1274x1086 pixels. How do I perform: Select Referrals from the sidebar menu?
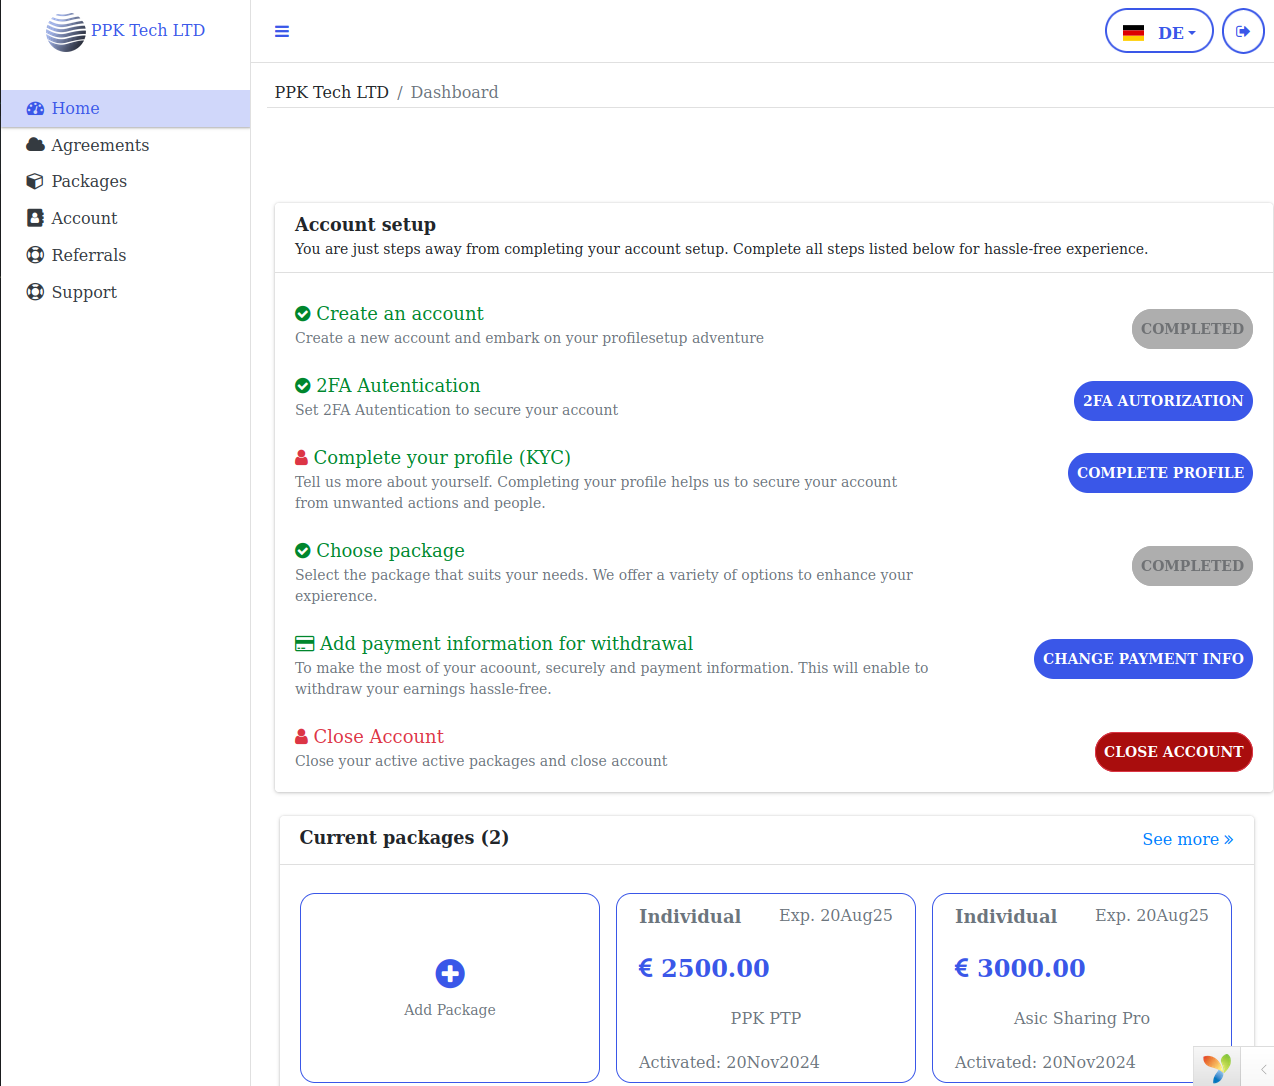[x=89, y=255]
